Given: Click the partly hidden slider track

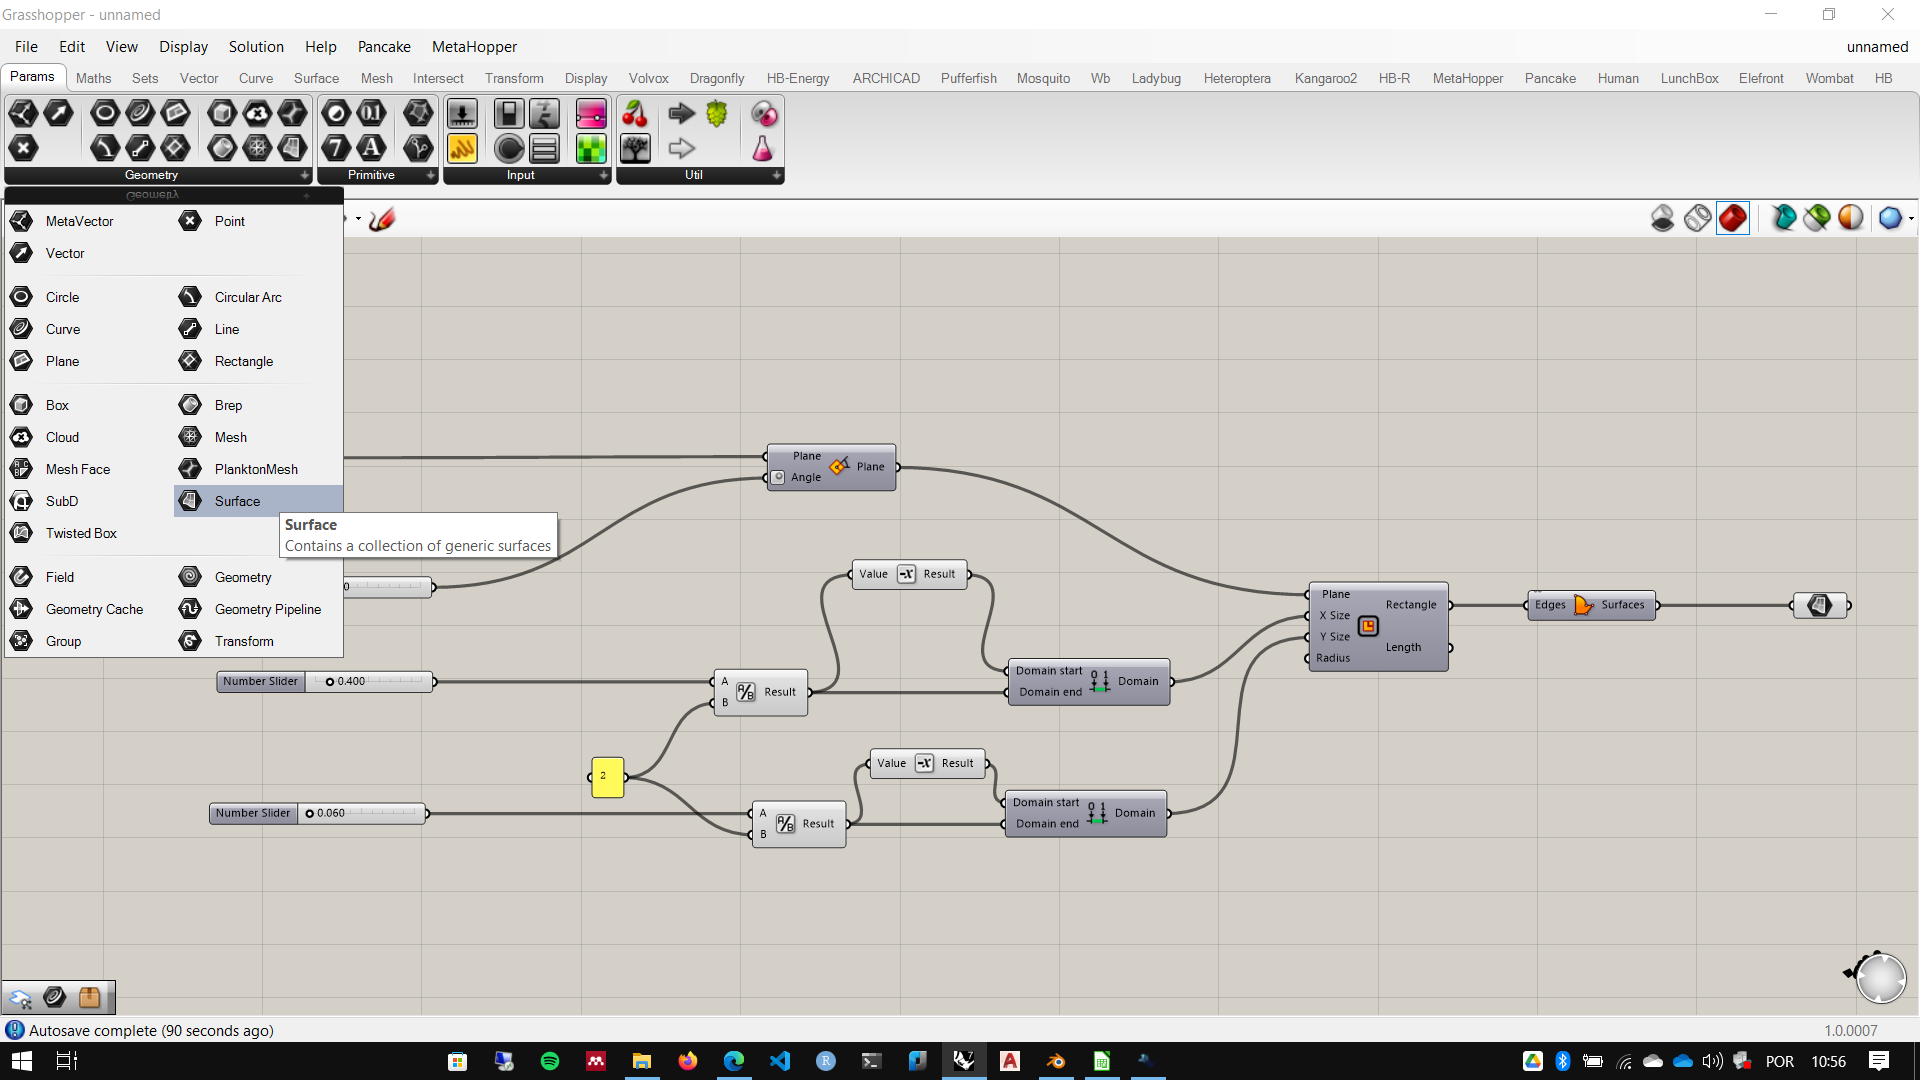Looking at the screenshot, I should tap(388, 587).
